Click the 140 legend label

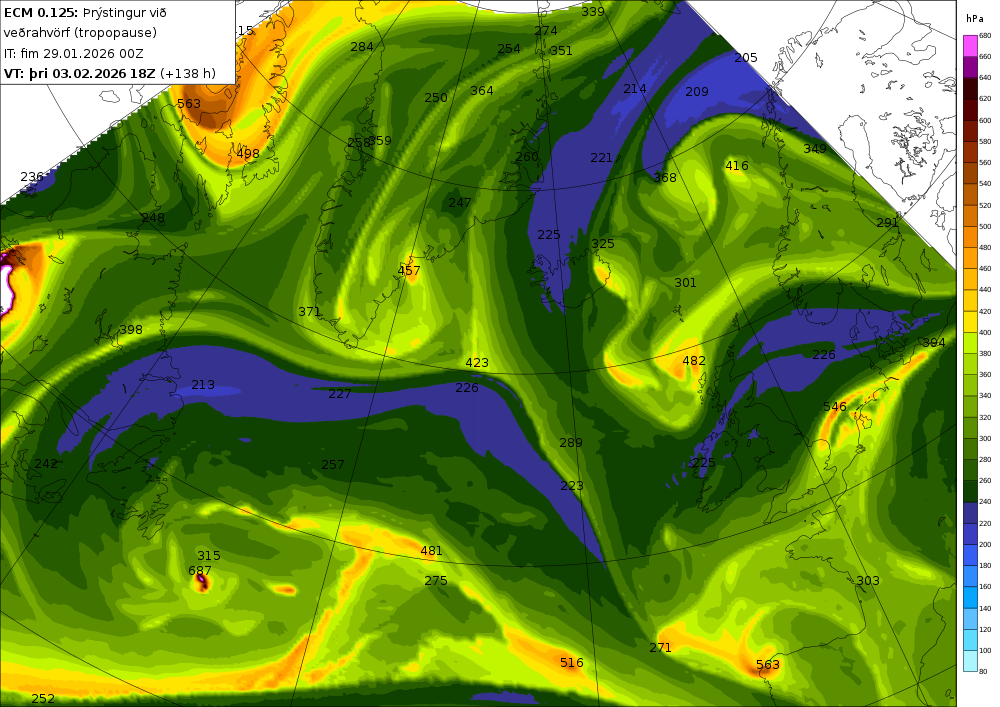point(985,608)
